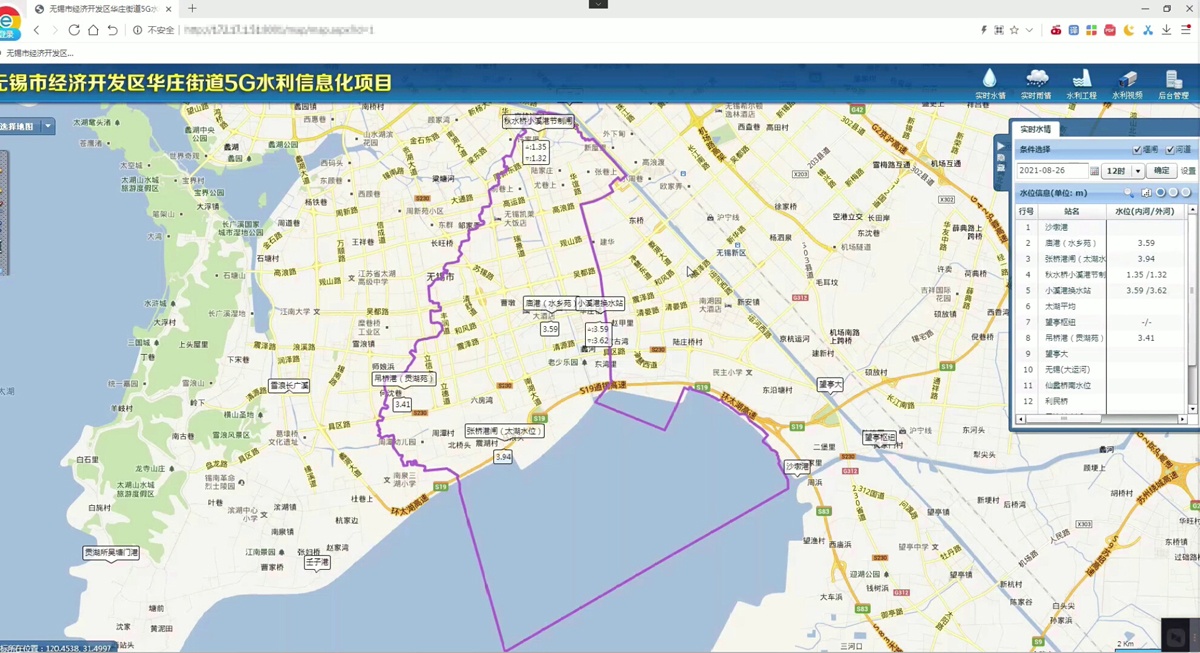The width and height of the screenshot is (1200, 653).
Task: Click the date field showing 2021-08-26
Action: 1052,171
